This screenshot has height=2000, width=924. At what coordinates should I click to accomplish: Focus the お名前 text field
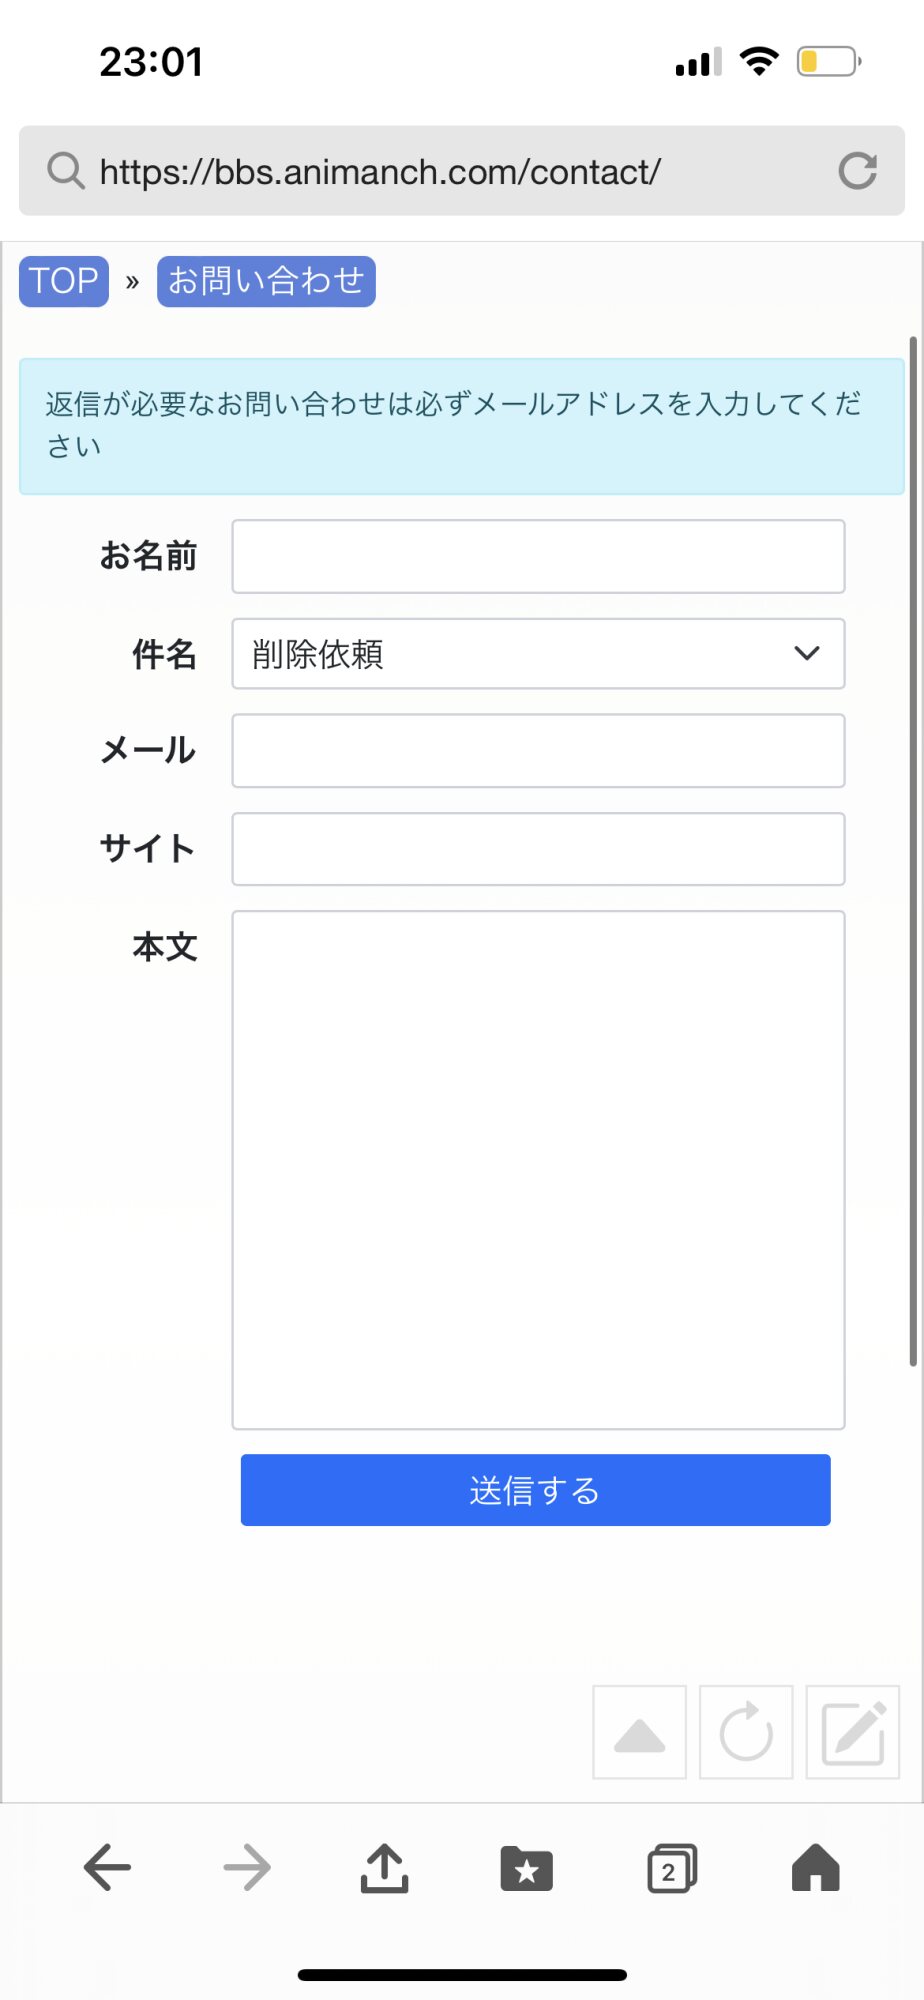pos(538,556)
